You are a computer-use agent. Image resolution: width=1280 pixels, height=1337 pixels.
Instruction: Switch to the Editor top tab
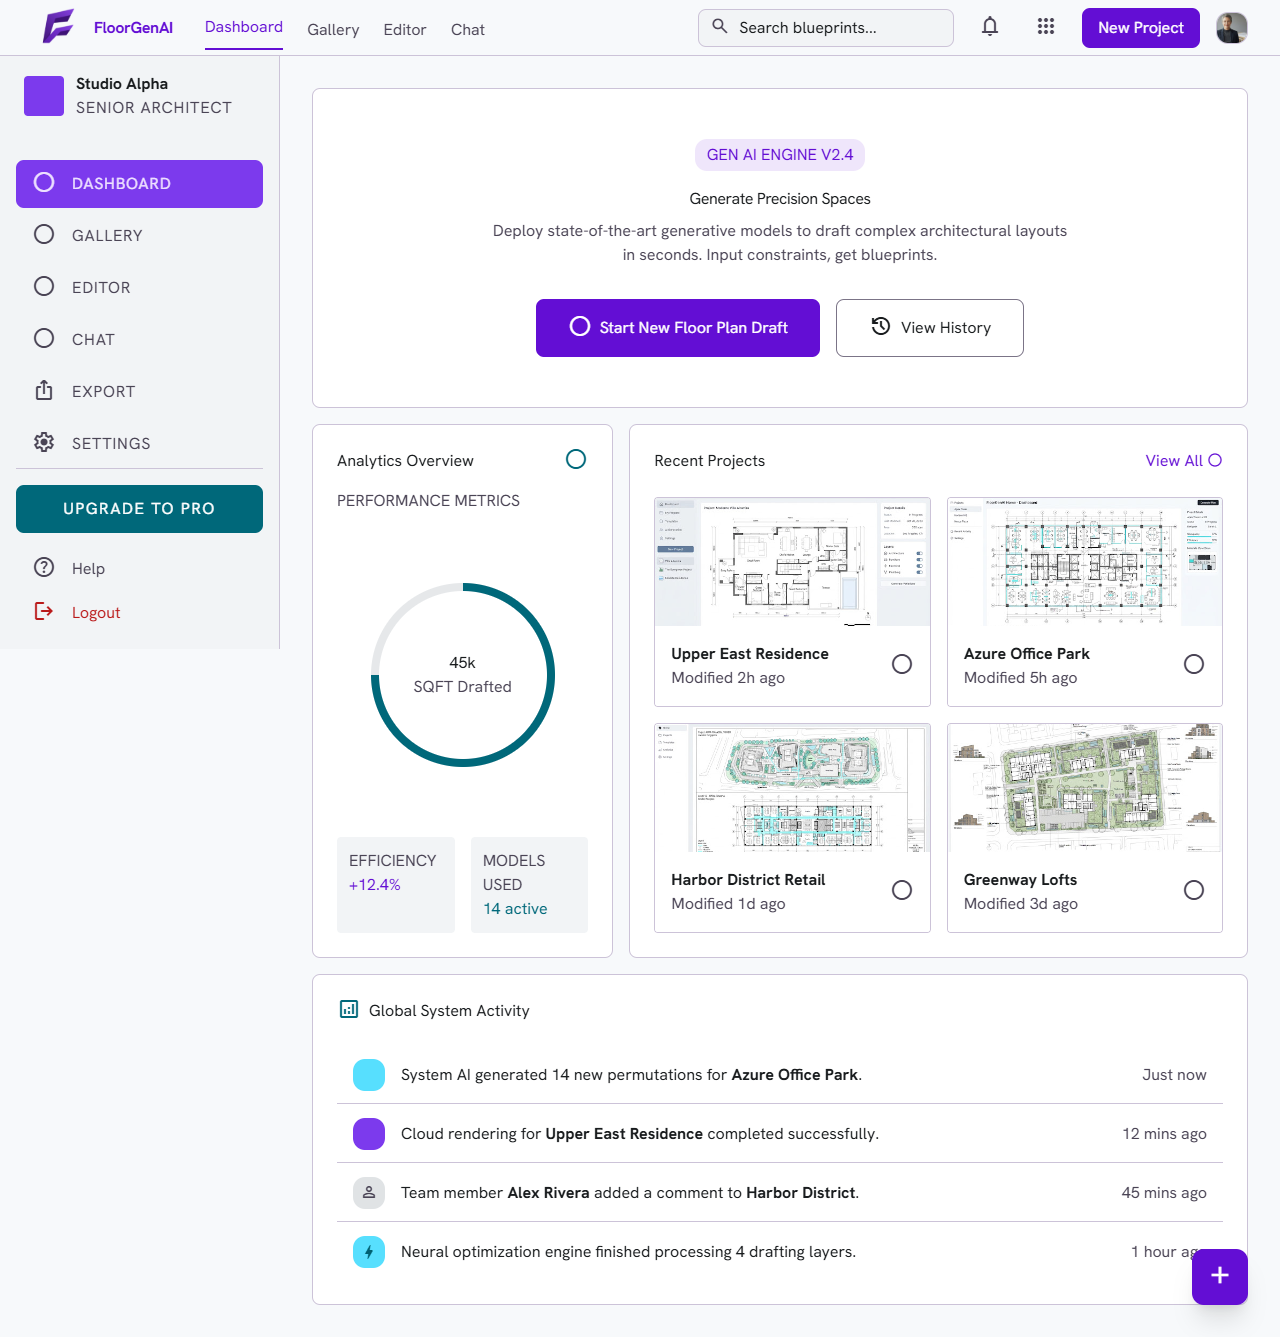click(x=405, y=30)
